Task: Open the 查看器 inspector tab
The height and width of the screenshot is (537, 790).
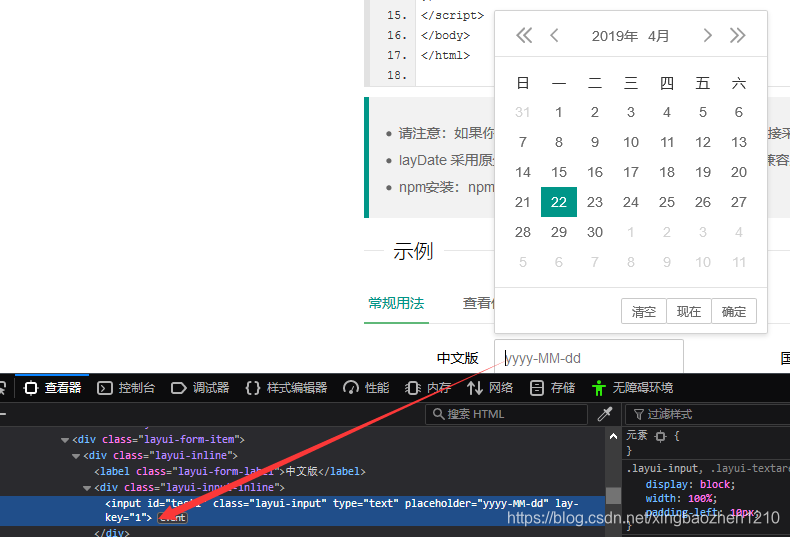Action: click(52, 388)
